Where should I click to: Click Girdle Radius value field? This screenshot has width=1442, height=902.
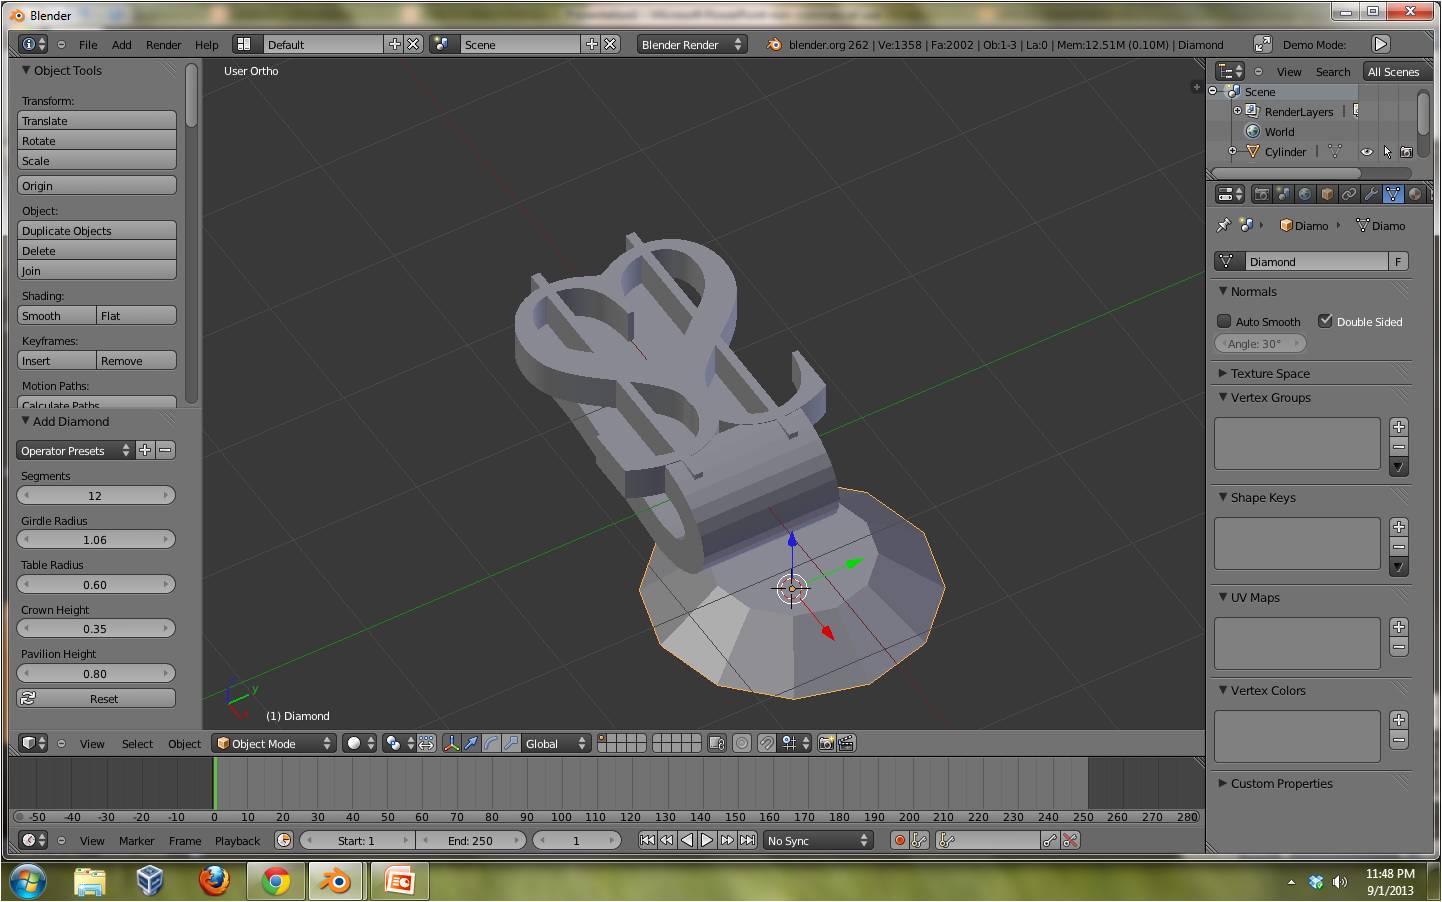click(96, 539)
